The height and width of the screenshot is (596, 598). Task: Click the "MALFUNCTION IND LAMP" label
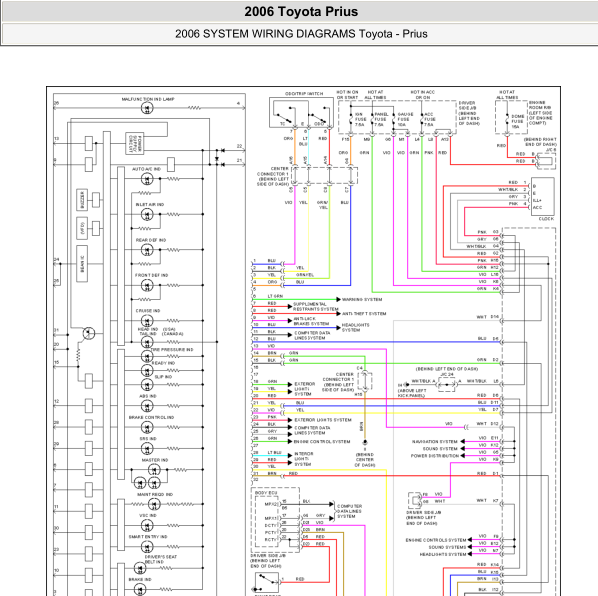pos(148,99)
